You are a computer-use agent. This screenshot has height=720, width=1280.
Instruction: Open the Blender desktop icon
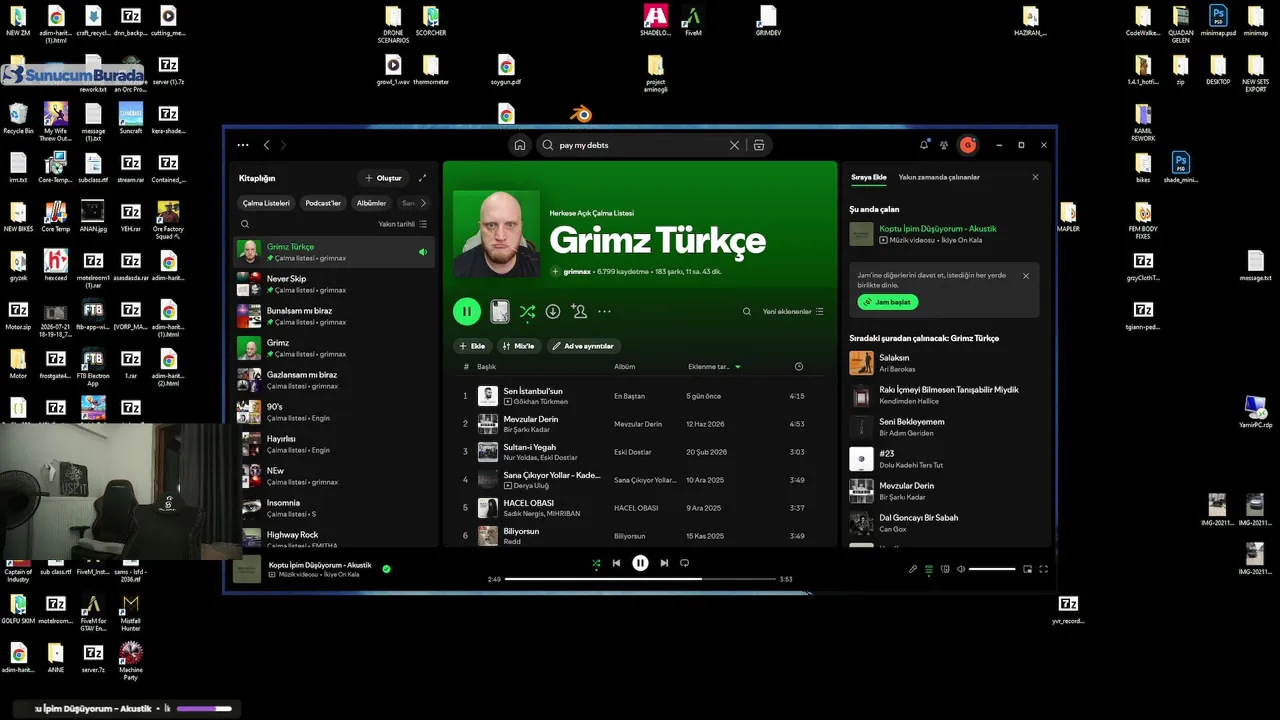click(580, 115)
